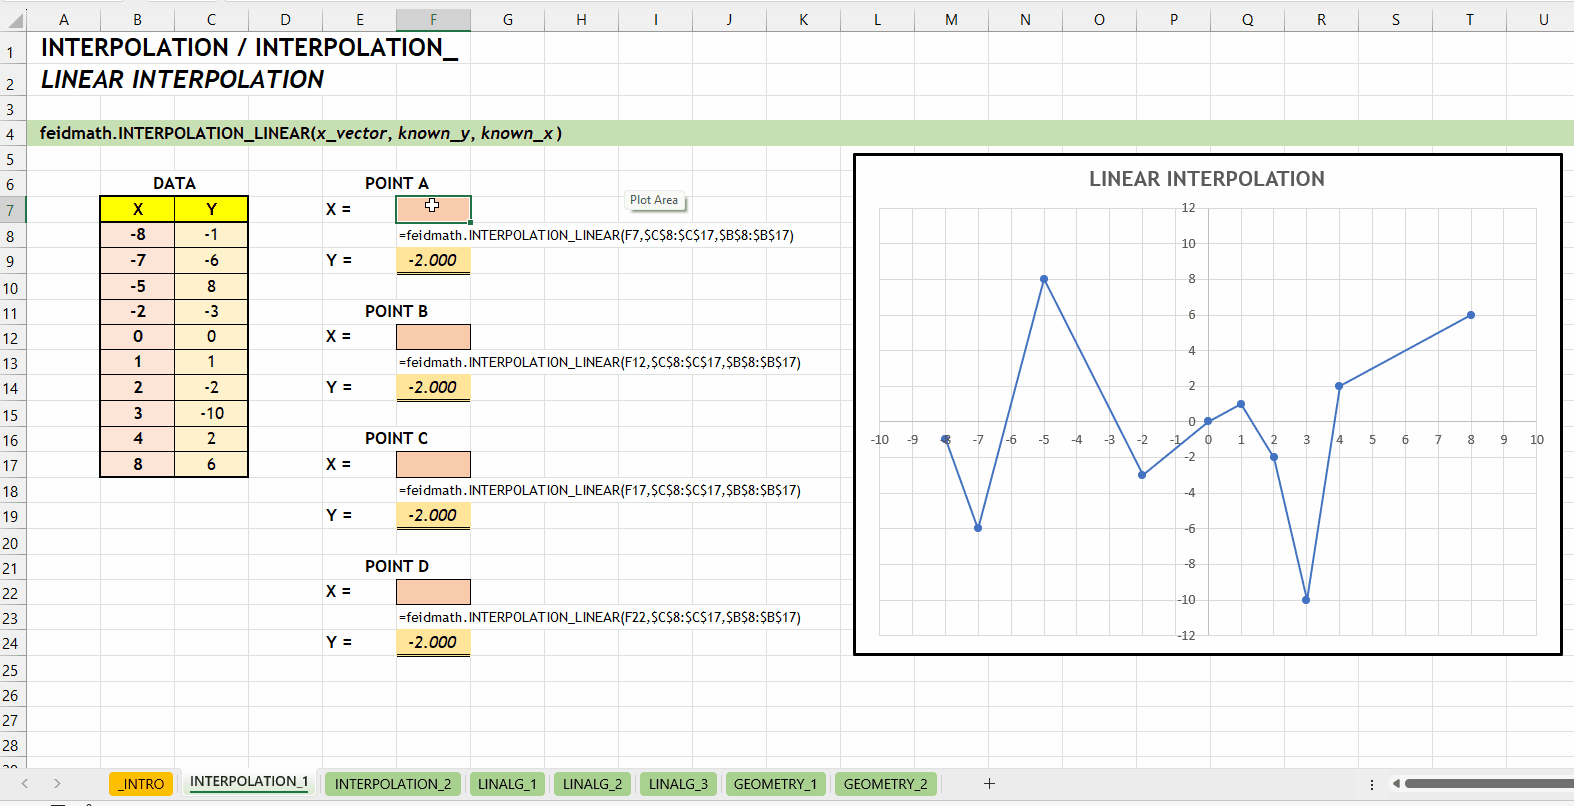The height and width of the screenshot is (806, 1574).
Task: Open the INTERPOLATION_2 sheet tab
Action: pos(393,784)
